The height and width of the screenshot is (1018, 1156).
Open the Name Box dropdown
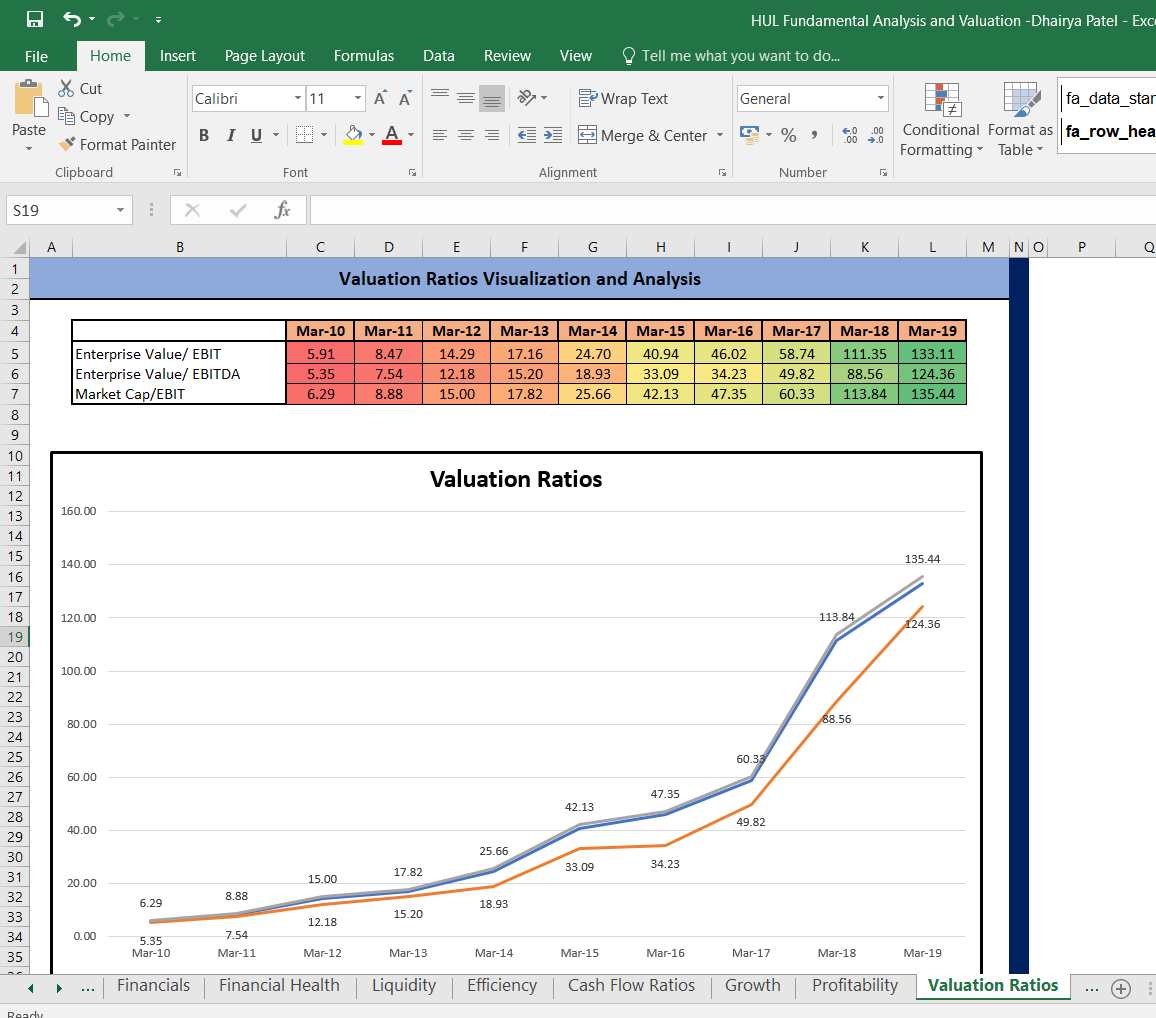click(120, 210)
